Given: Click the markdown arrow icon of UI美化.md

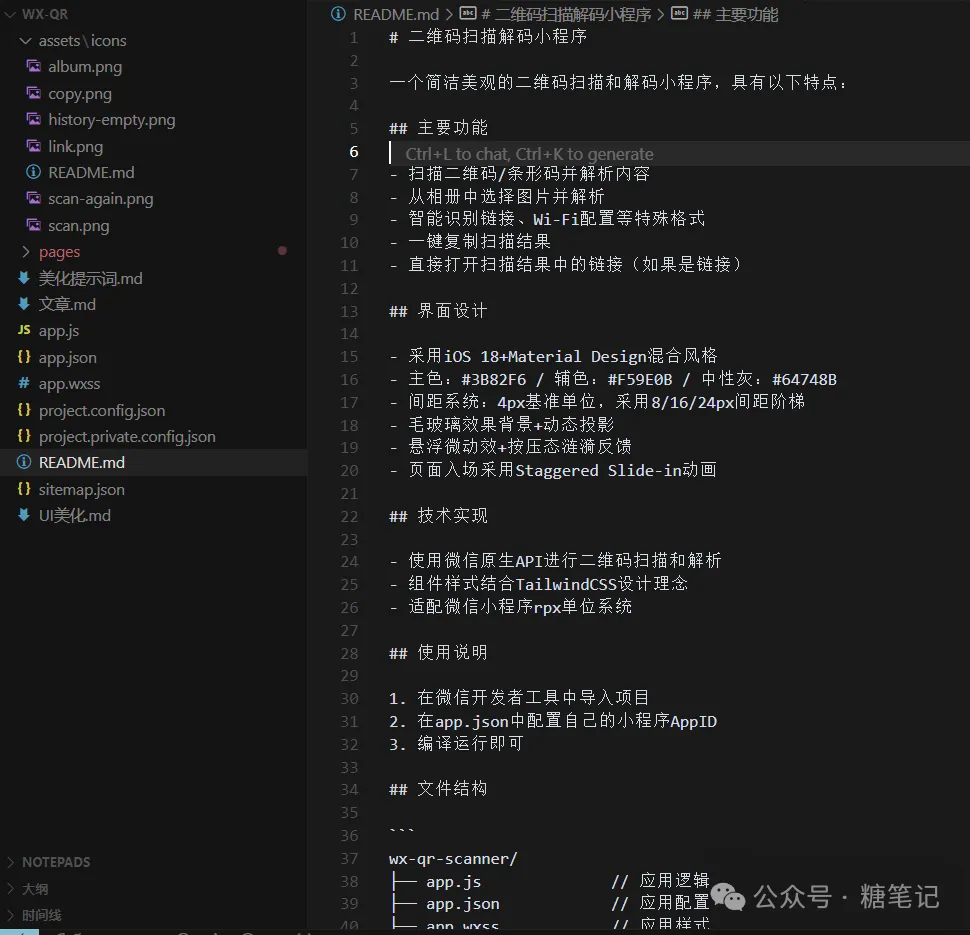Looking at the screenshot, I should [x=24, y=515].
